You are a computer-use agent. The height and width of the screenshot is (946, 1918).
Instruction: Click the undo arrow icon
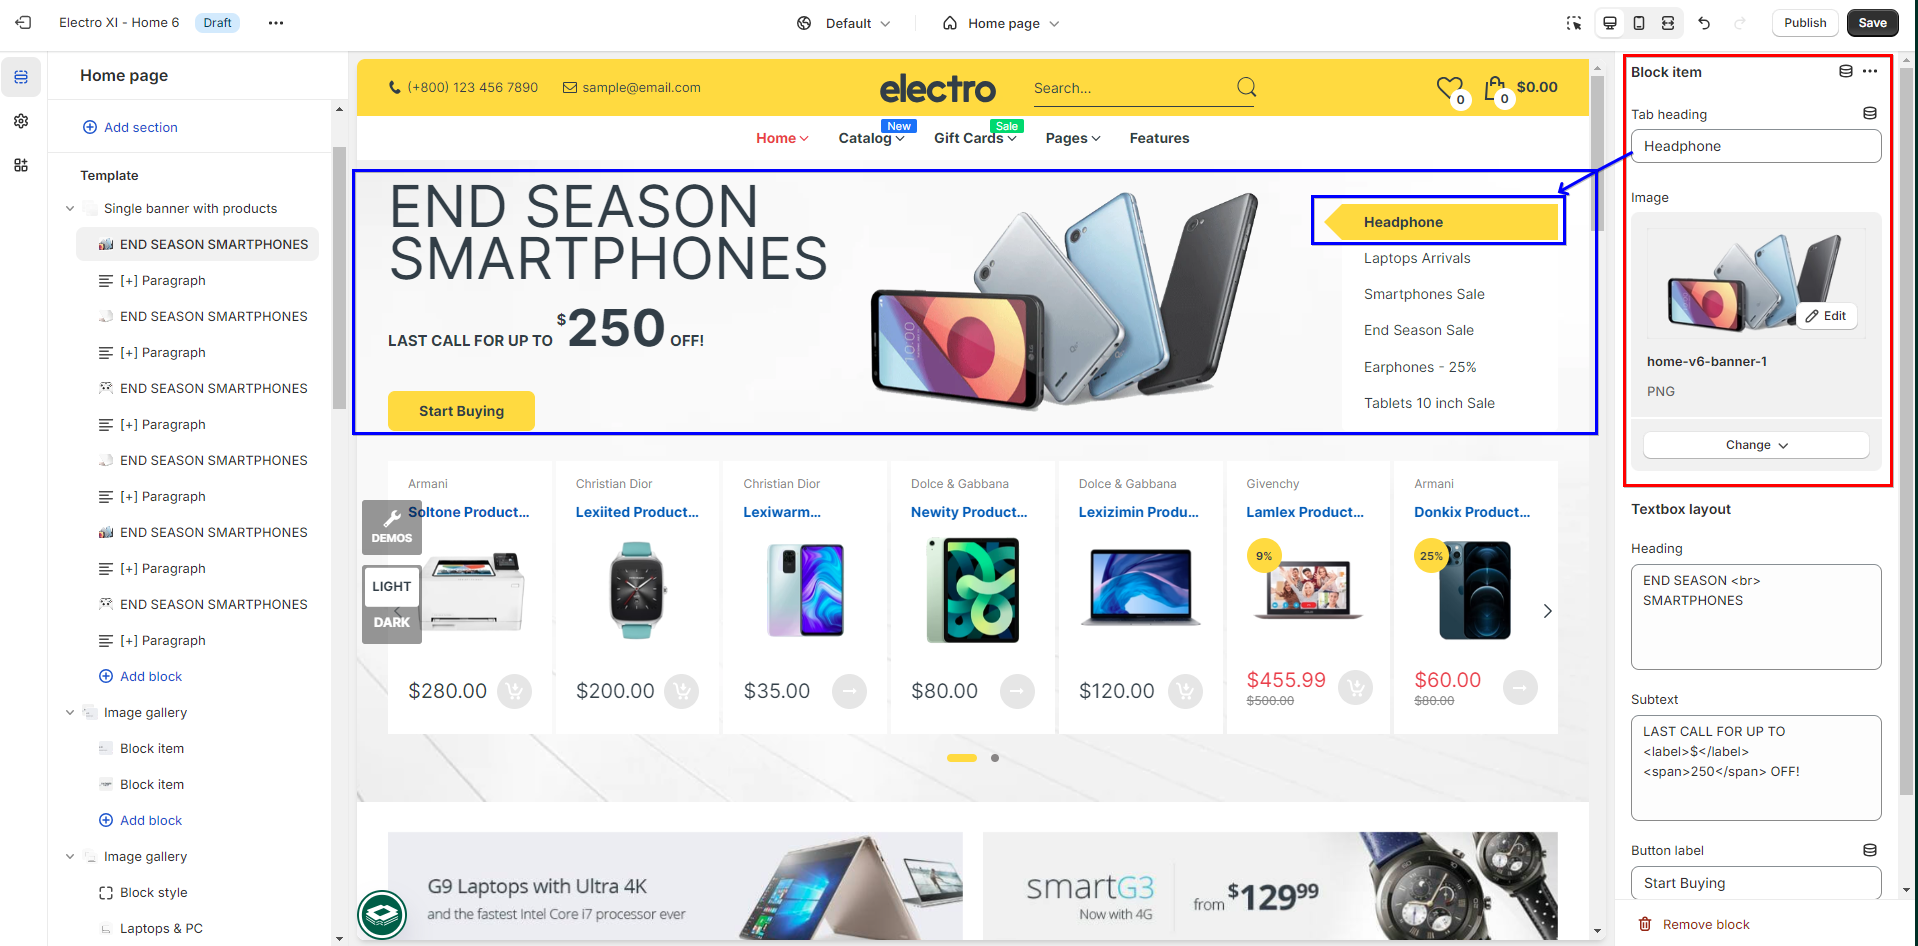coord(1704,23)
